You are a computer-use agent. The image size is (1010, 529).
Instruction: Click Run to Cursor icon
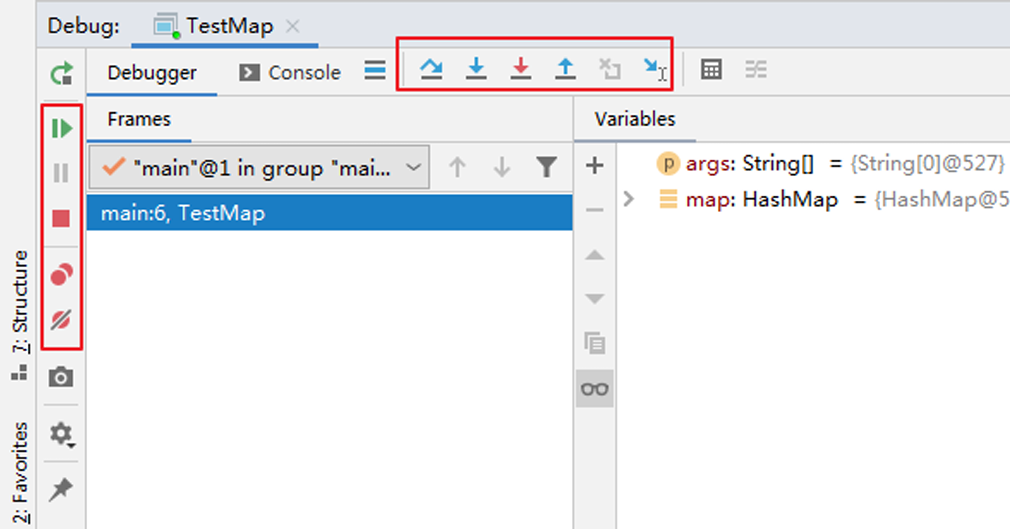pyautogui.click(x=655, y=69)
